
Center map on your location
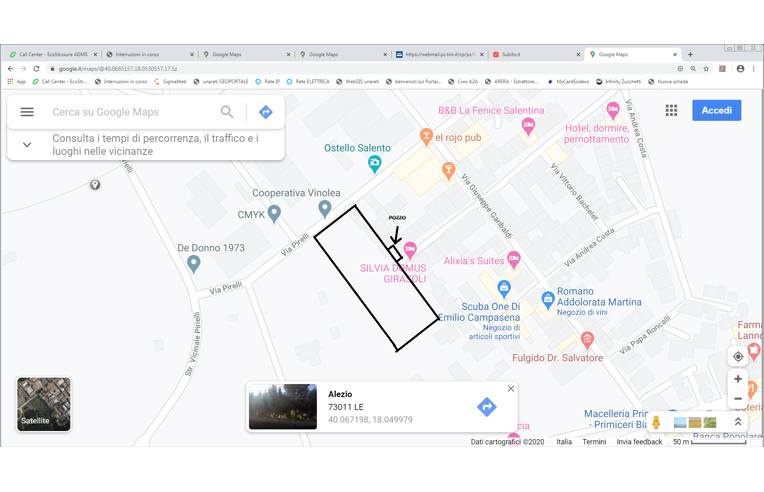coord(738,357)
